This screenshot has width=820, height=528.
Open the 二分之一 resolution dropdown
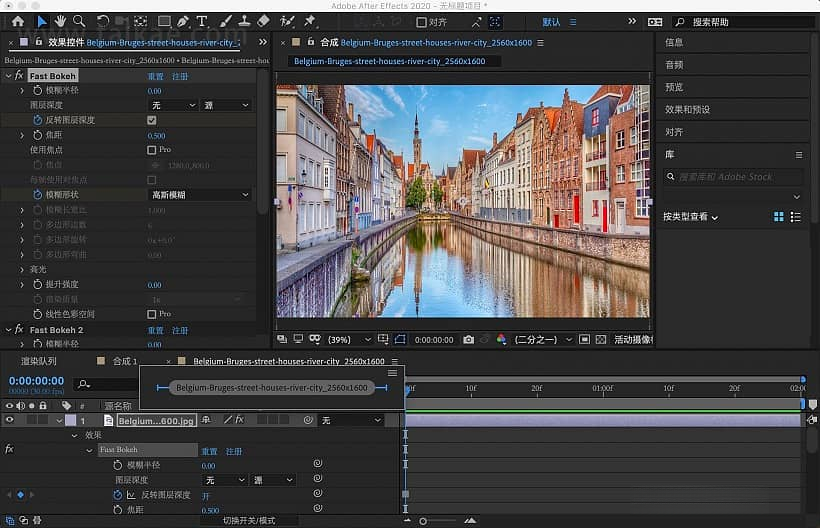(x=543, y=340)
